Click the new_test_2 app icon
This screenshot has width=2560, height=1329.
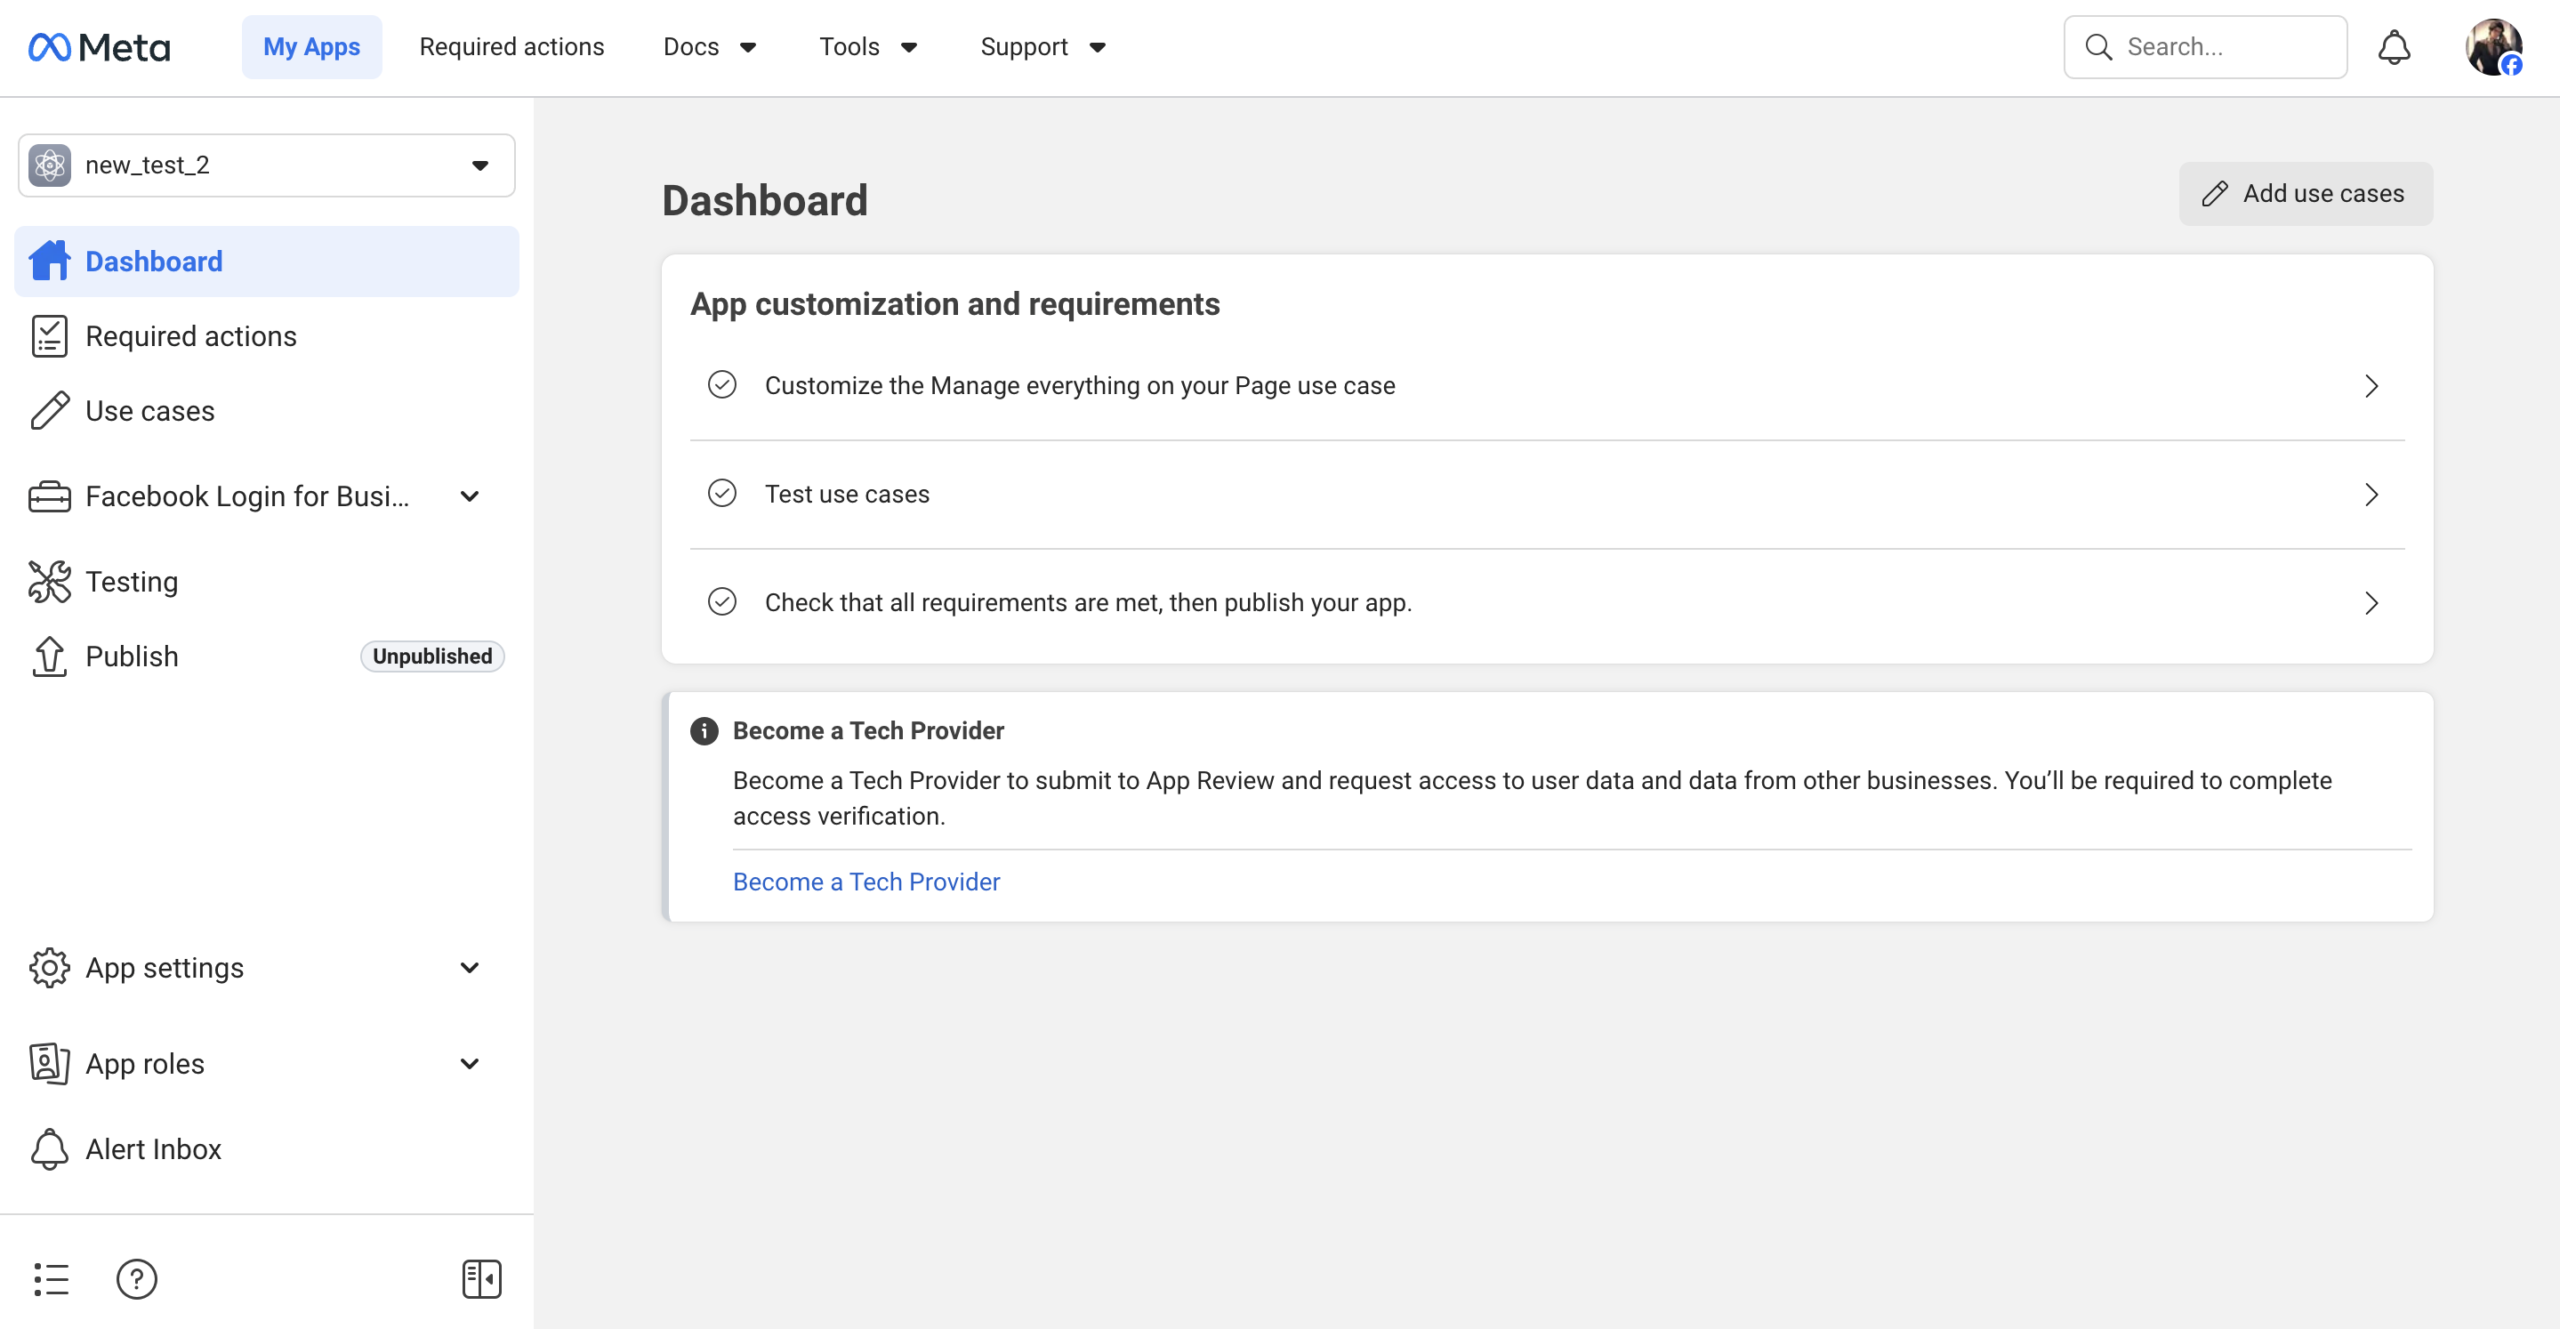coord(50,165)
